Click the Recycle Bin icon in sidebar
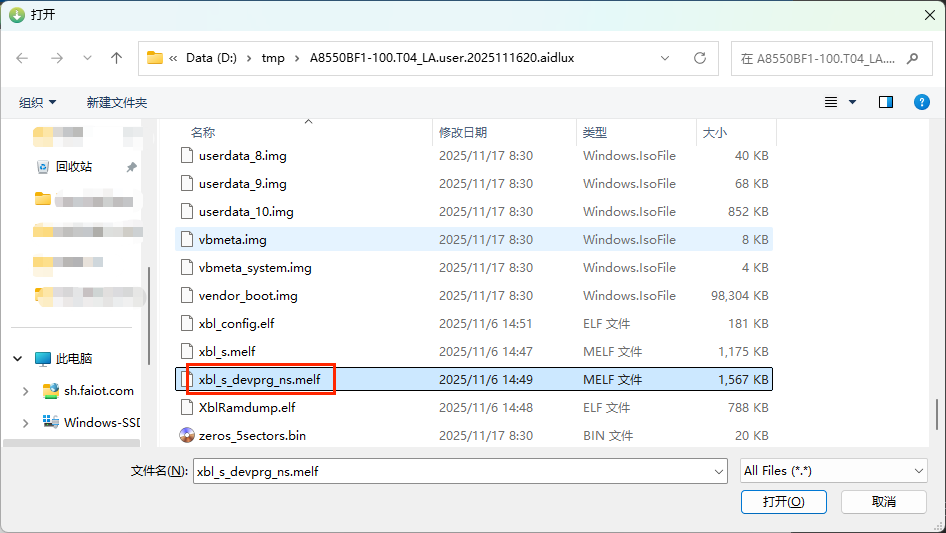 [x=43, y=166]
